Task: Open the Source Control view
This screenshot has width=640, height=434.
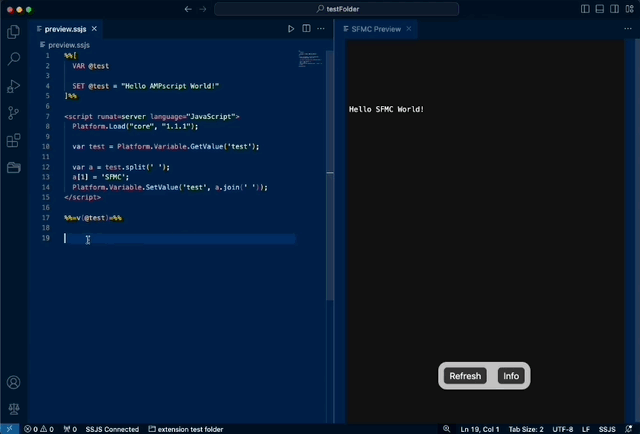Action: [x=13, y=113]
